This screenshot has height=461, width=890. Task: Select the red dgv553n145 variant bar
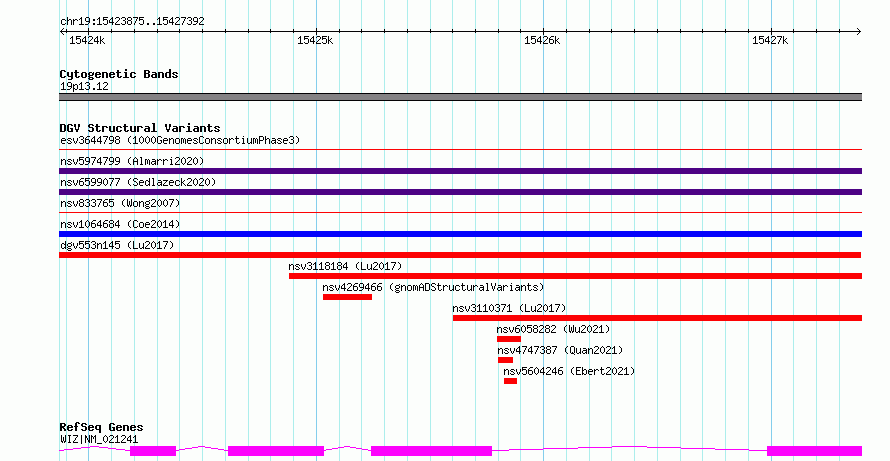[x=460, y=255]
